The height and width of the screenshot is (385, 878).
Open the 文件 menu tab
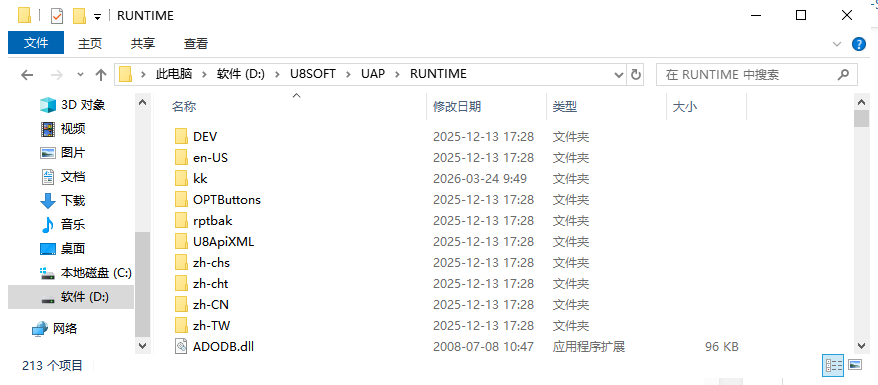(x=36, y=43)
